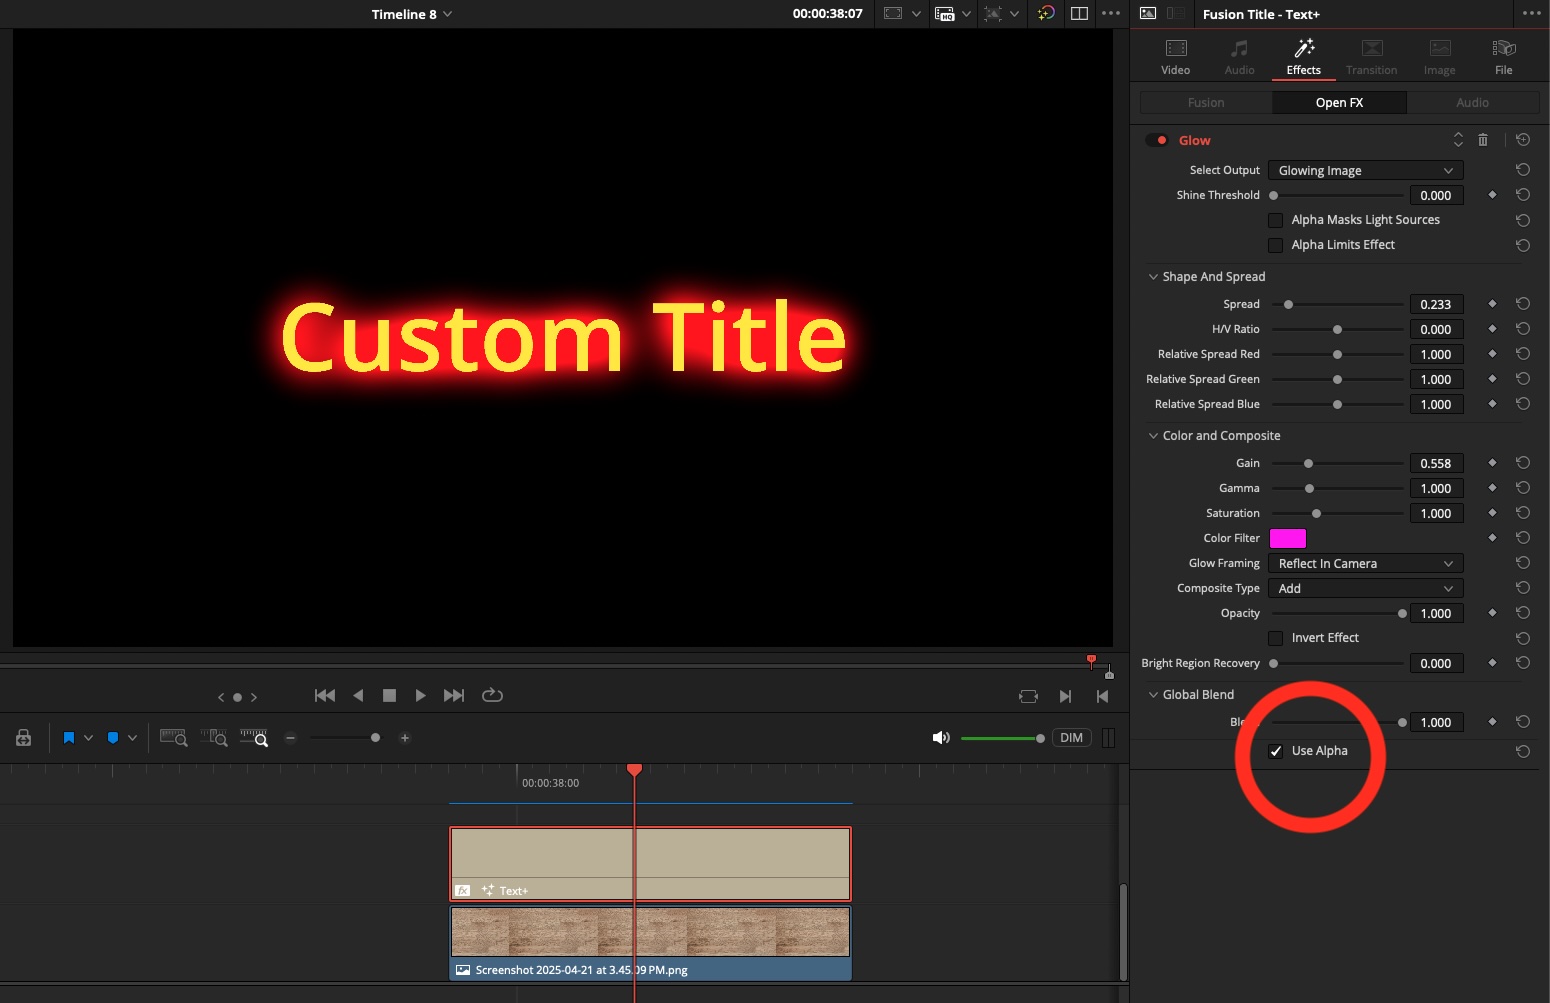Click the Saturation value field
This screenshot has width=1550, height=1003.
[1436, 514]
